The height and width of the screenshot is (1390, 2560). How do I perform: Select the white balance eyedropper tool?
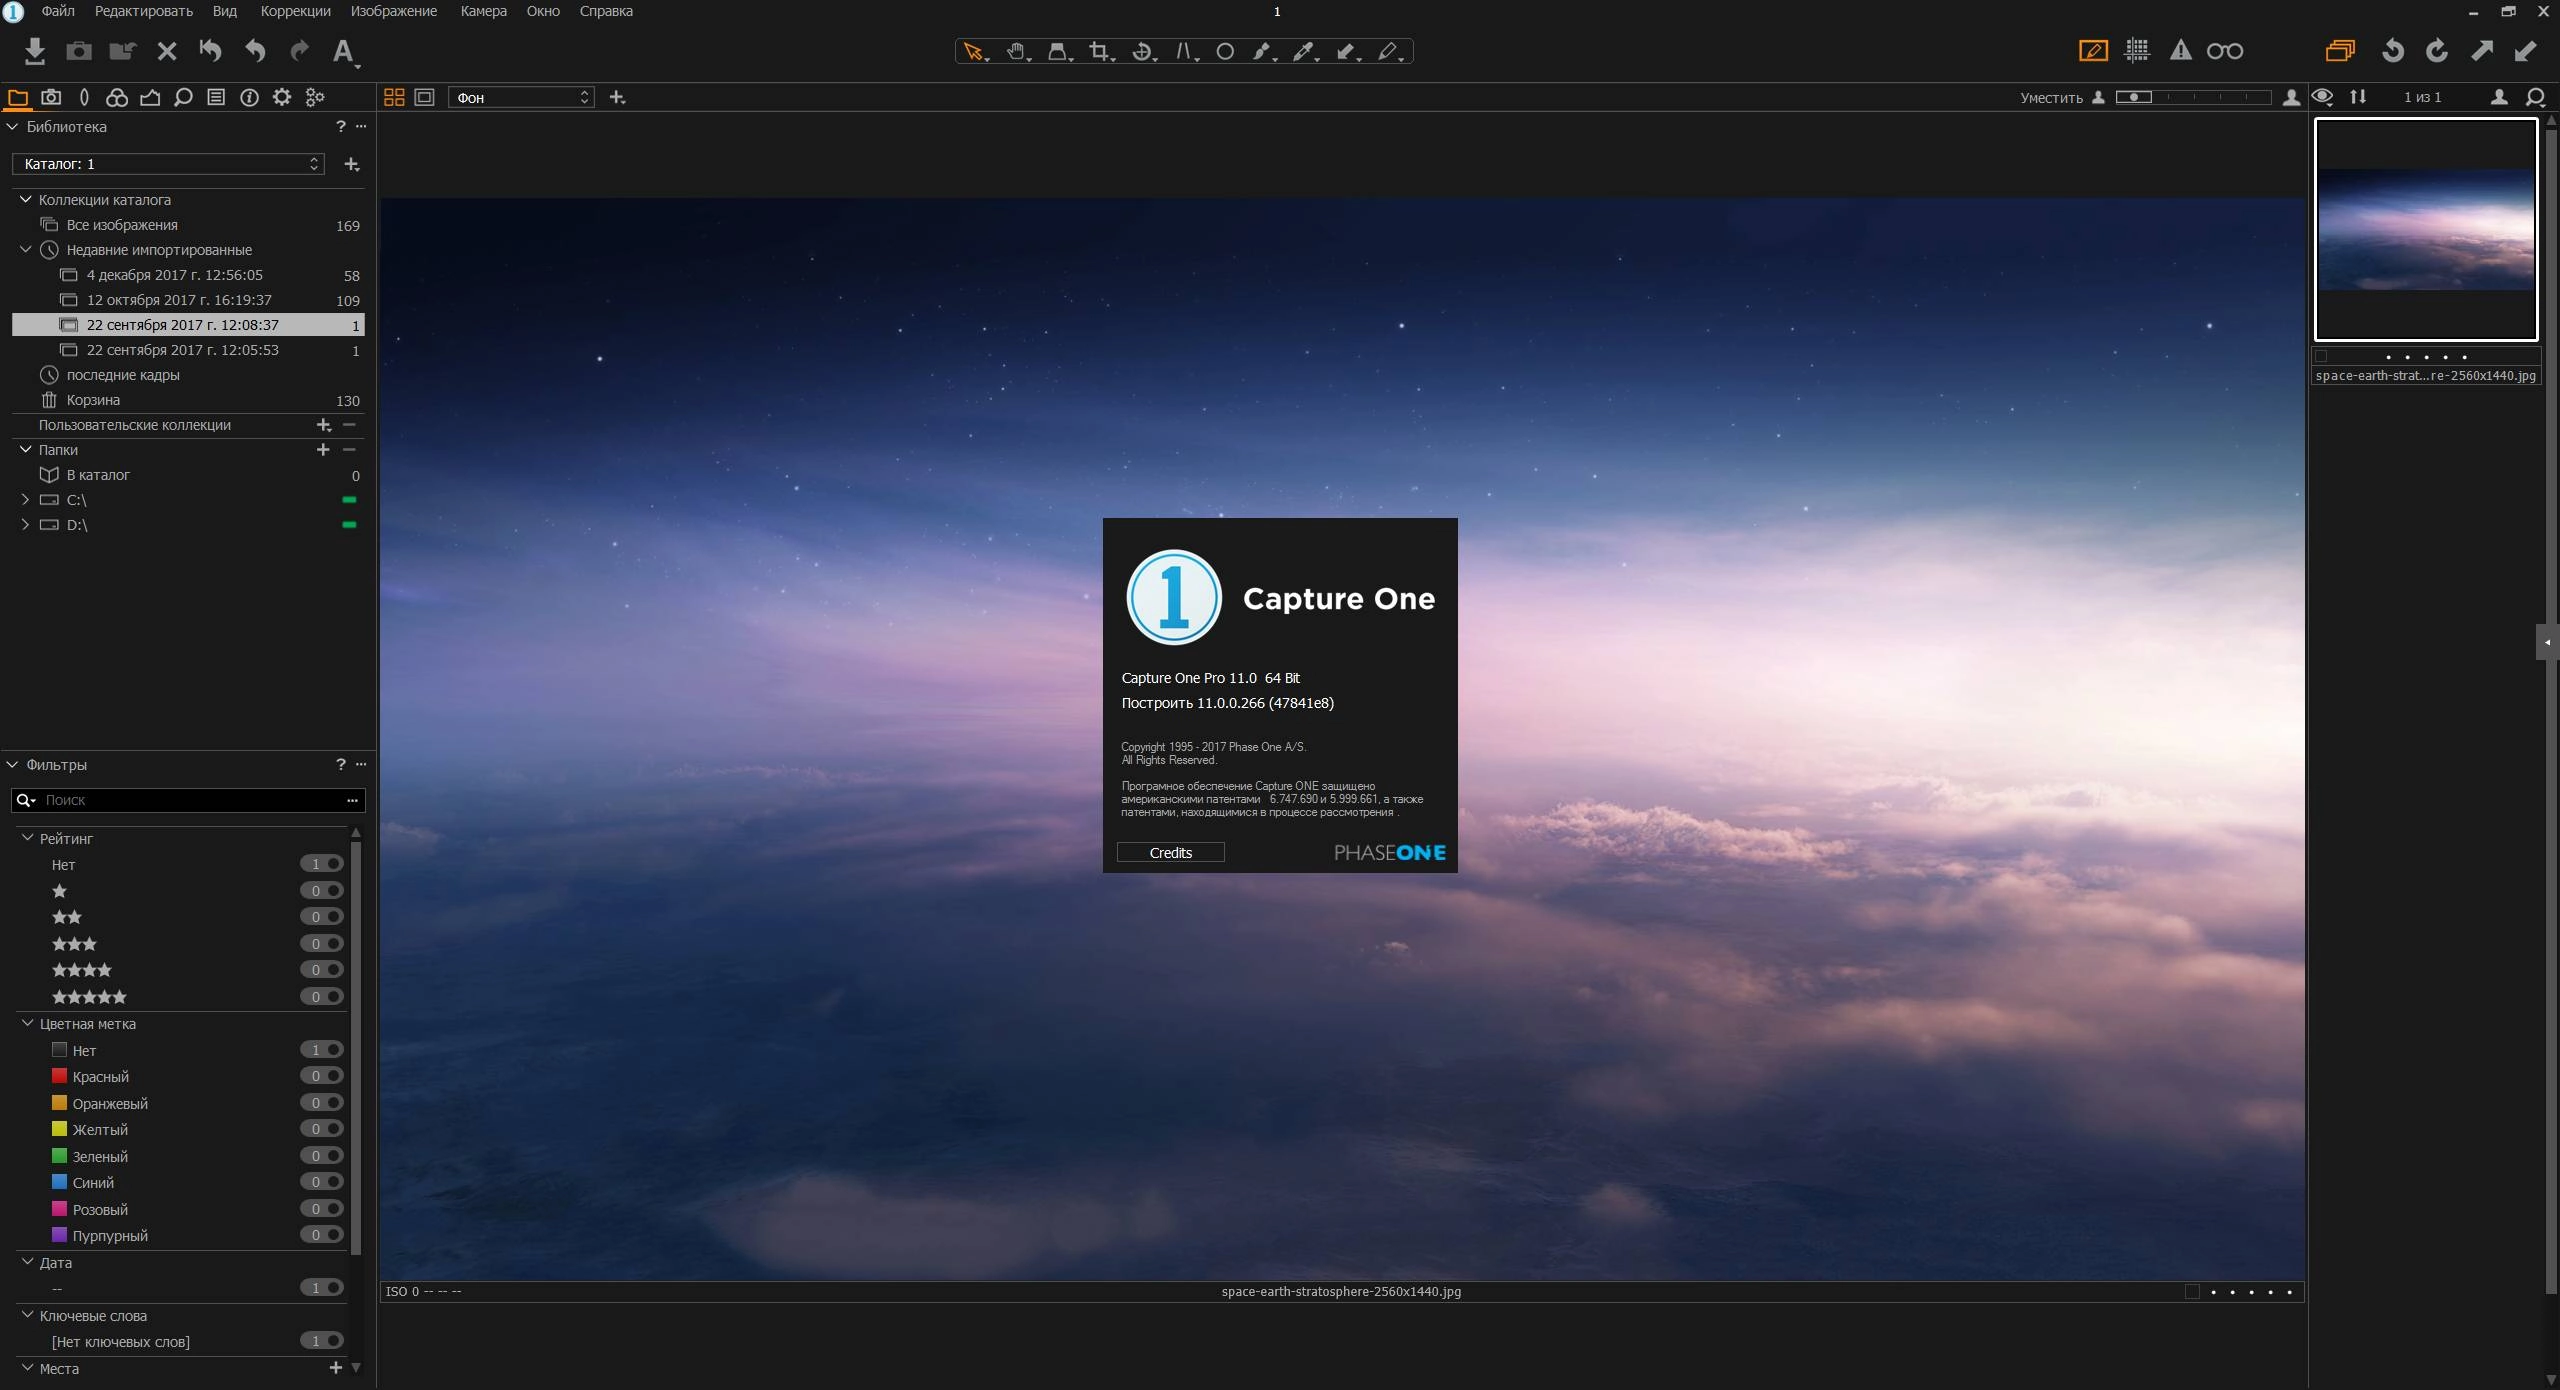(1304, 51)
